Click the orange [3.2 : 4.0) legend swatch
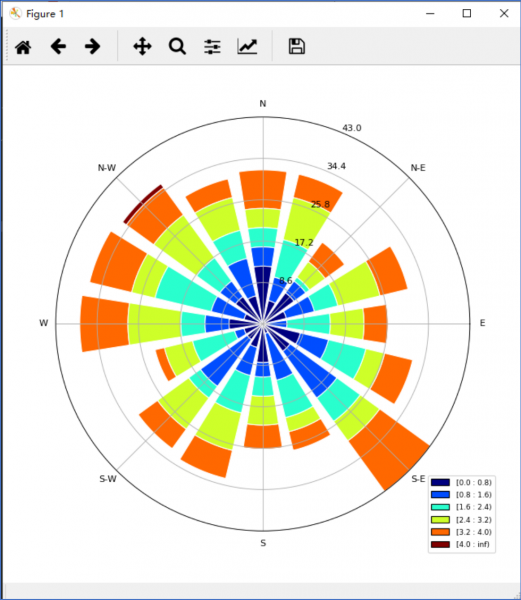 [440, 532]
